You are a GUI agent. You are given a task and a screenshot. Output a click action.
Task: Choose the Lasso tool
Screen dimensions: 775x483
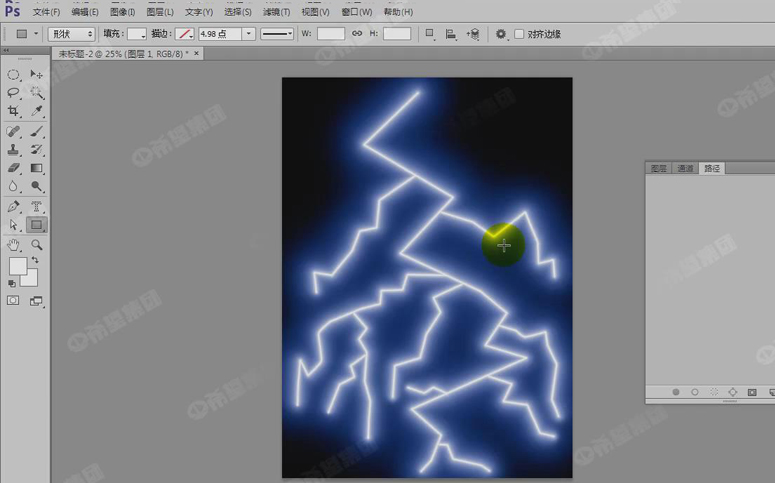[x=14, y=93]
